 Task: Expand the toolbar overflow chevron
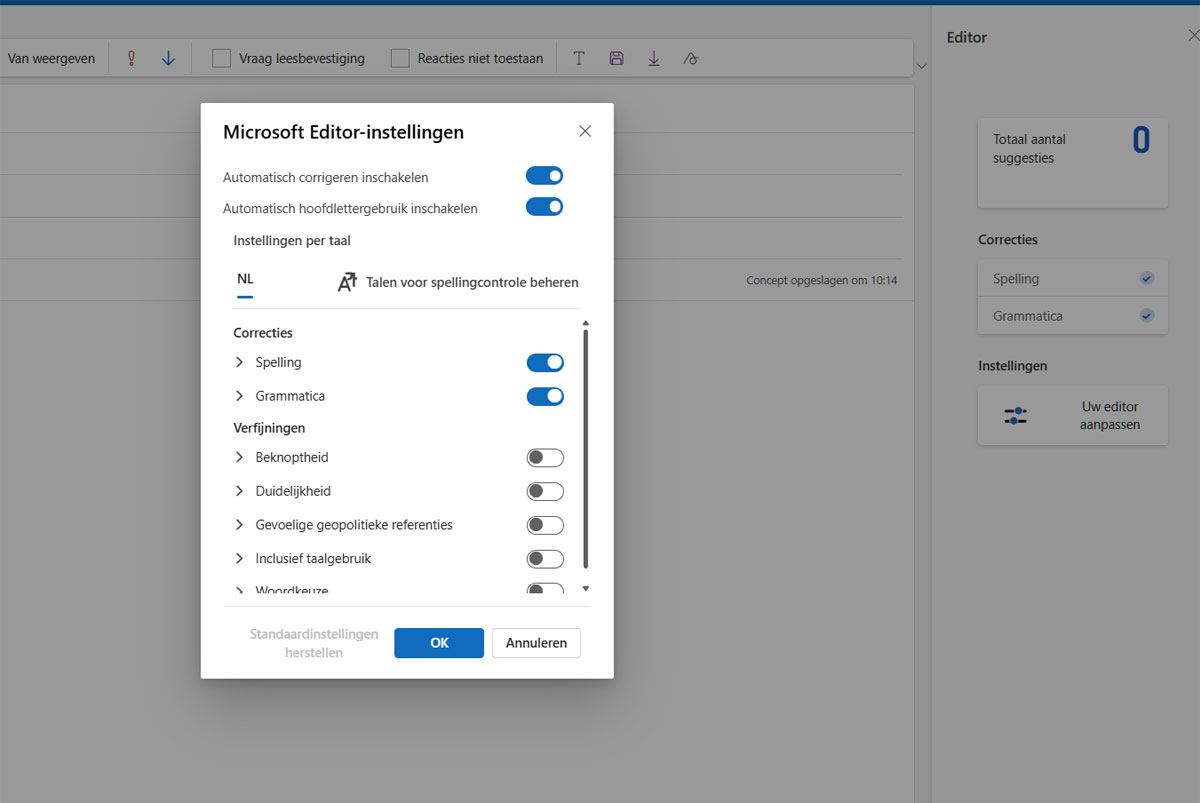click(x=922, y=66)
